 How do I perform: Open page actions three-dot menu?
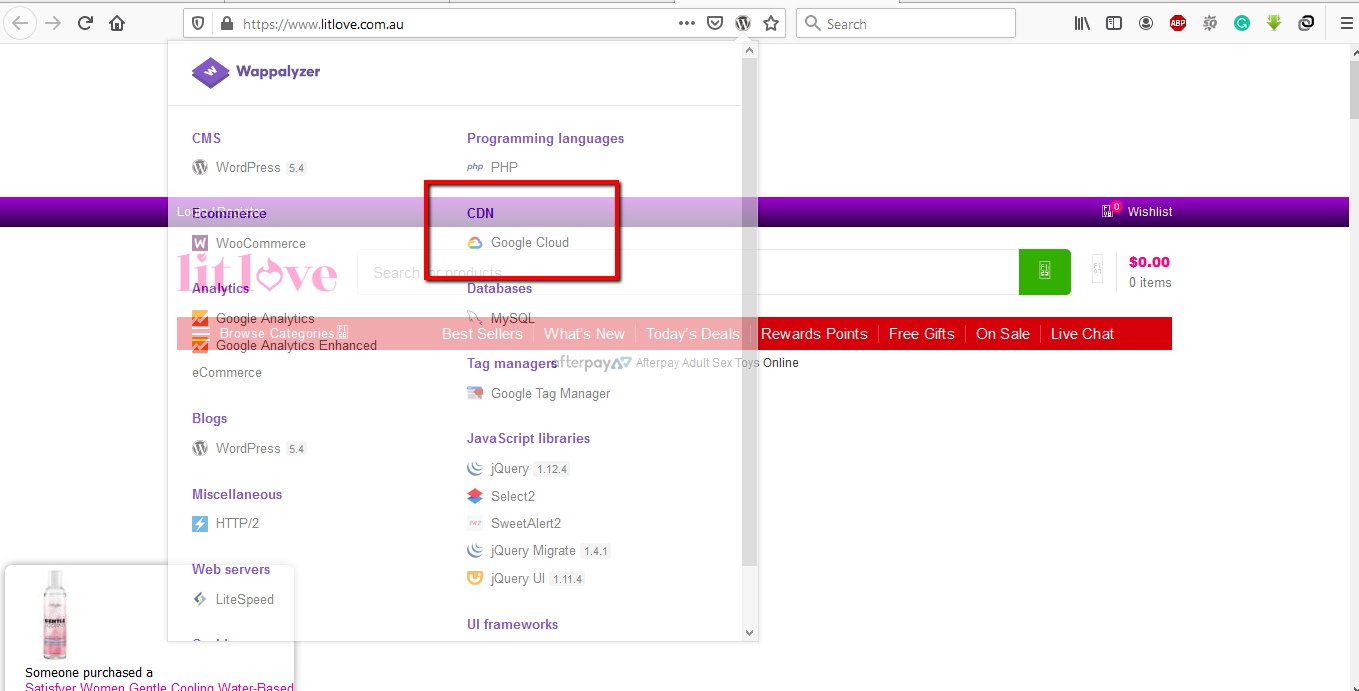pyautogui.click(x=687, y=23)
